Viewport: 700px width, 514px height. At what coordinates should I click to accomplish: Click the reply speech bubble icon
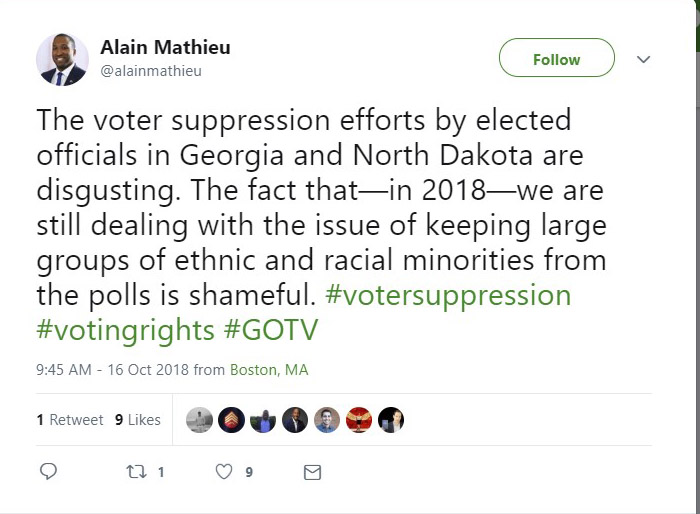pos(48,471)
